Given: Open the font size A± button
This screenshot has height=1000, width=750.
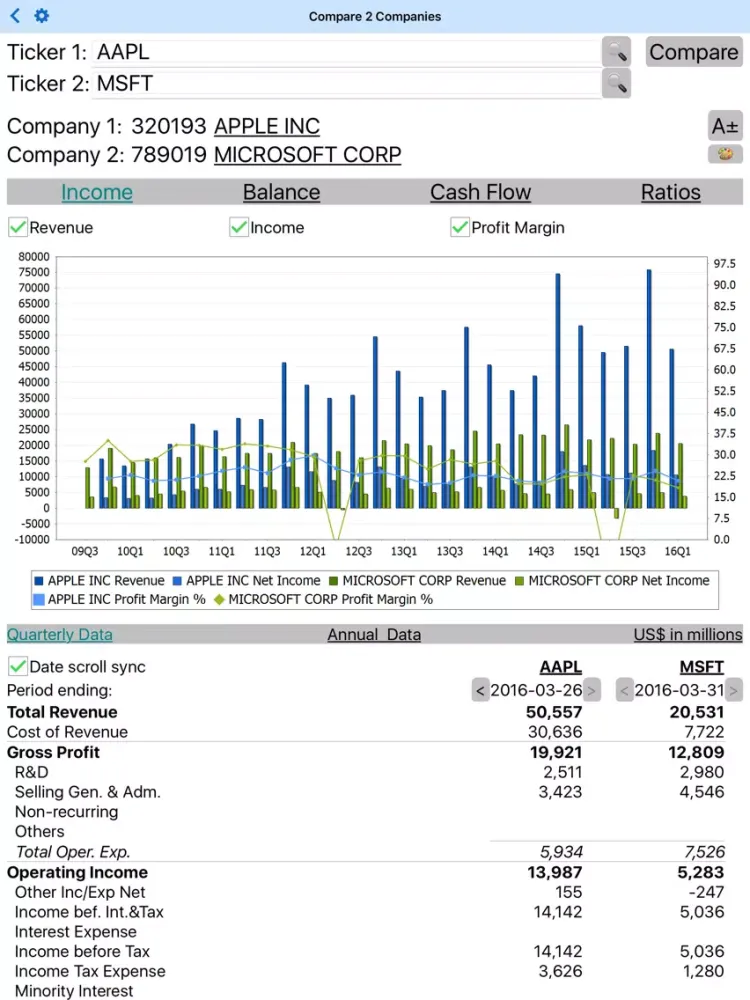Looking at the screenshot, I should pos(725,126).
